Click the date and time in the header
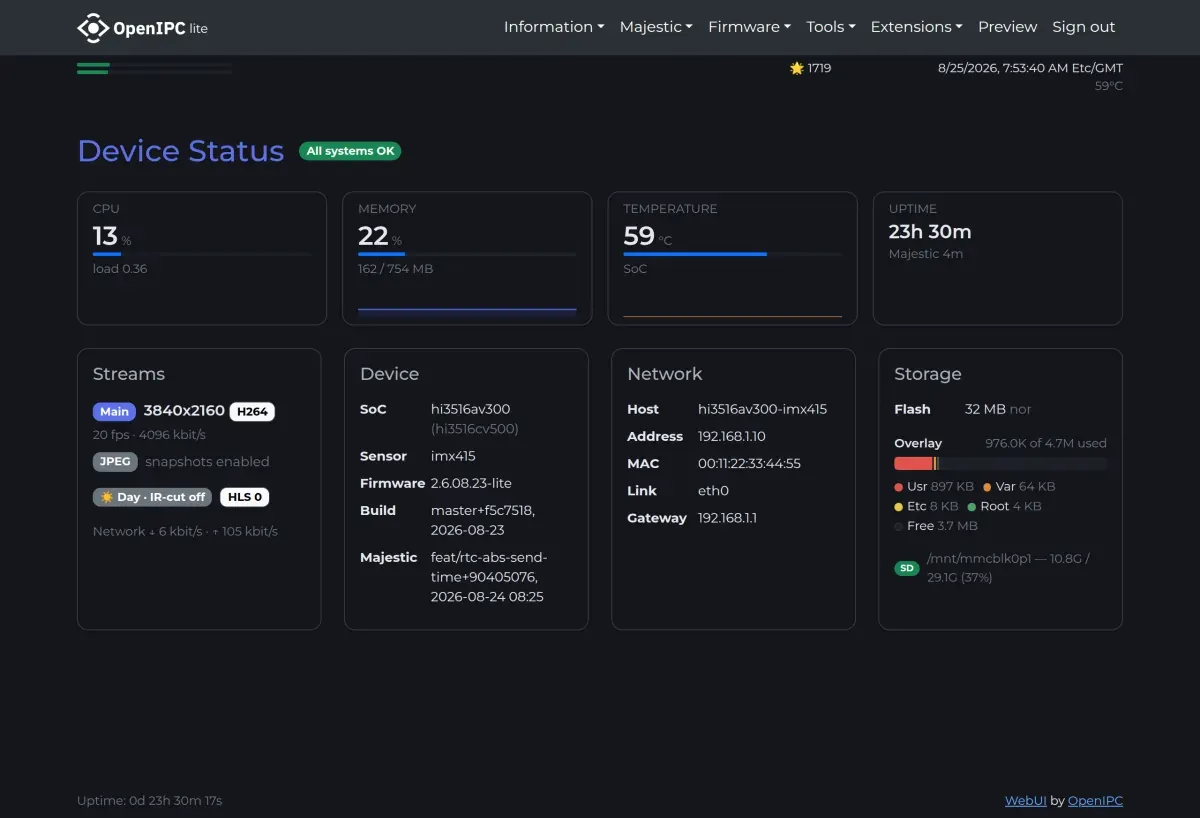Image resolution: width=1200 pixels, height=818 pixels. coord(1030,68)
